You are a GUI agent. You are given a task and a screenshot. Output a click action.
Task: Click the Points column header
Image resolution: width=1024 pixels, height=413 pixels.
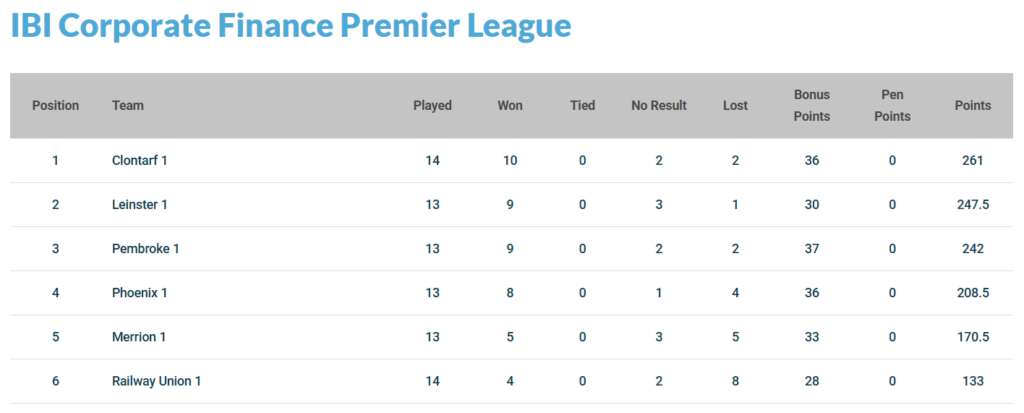point(973,105)
